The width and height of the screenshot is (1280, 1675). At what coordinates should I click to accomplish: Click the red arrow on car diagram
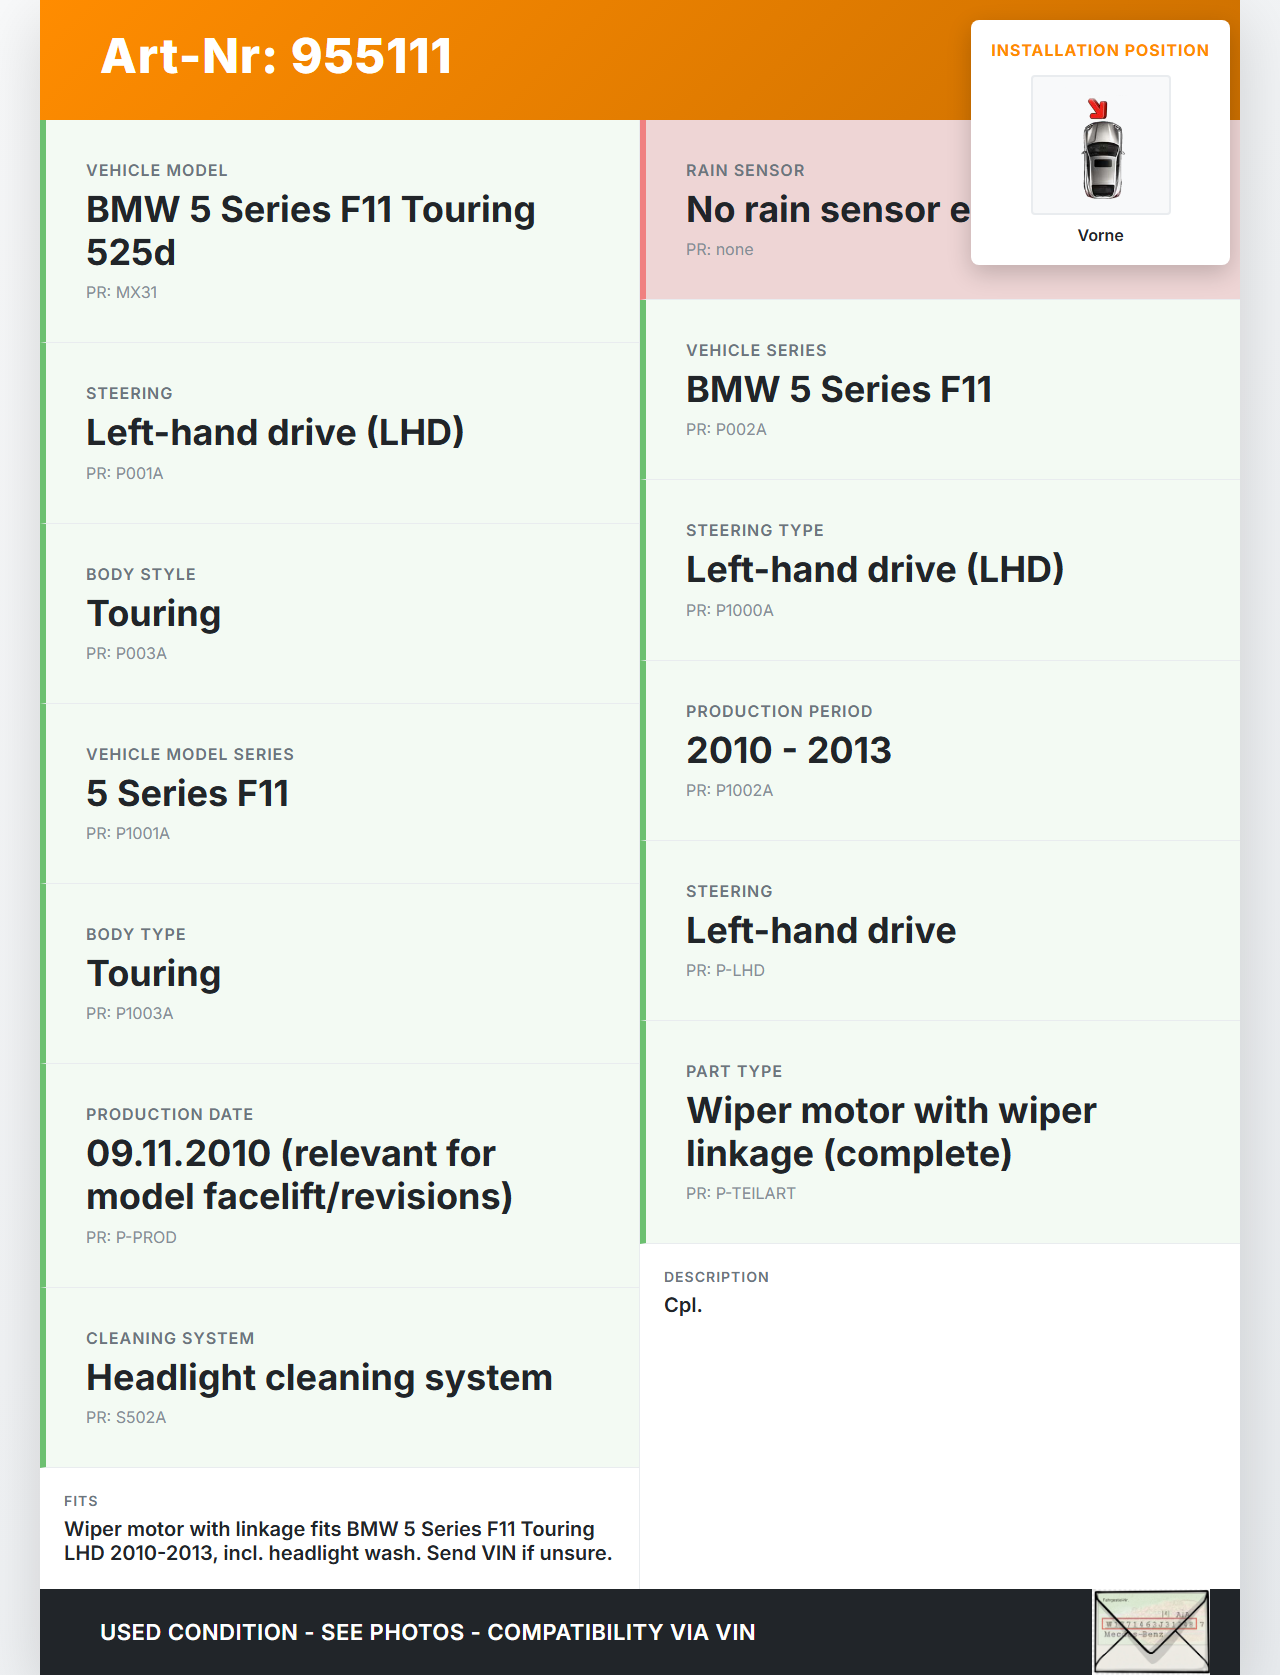(1097, 108)
